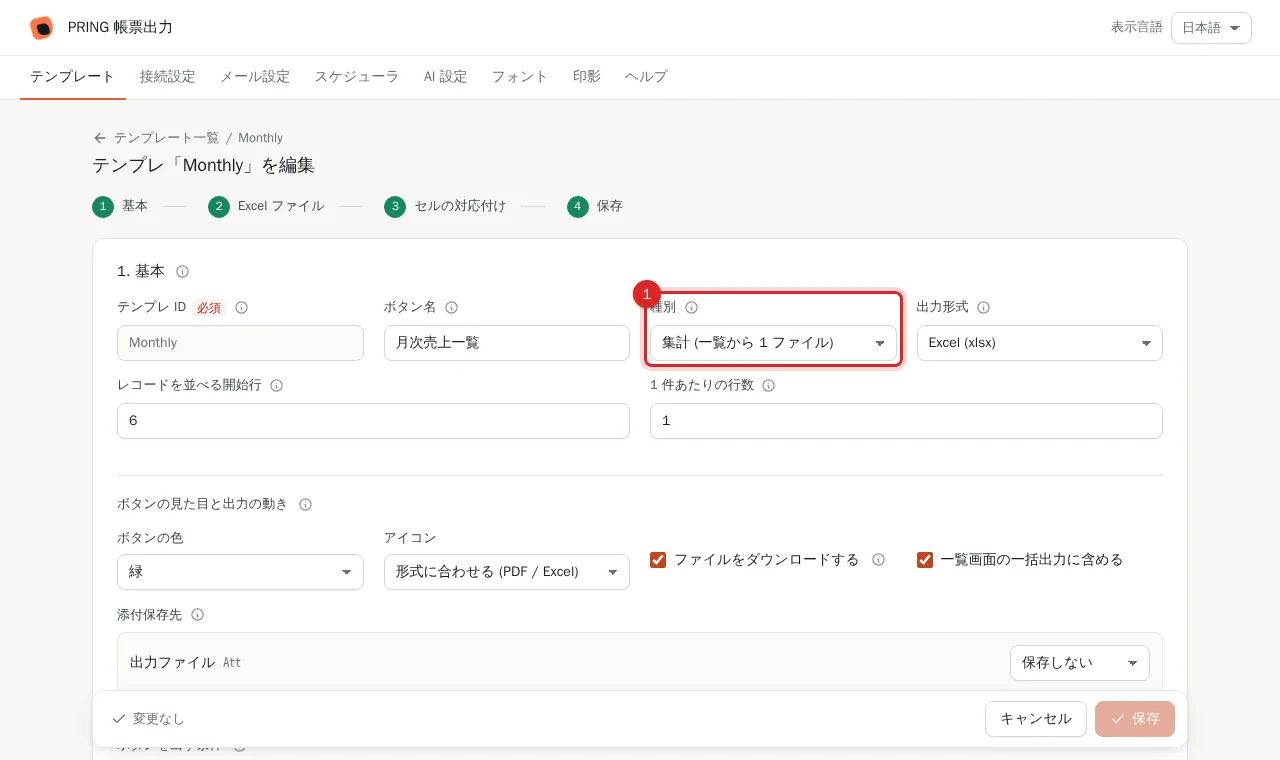The width and height of the screenshot is (1280, 760).
Task: Uncheck 一覧画面の一括出力に含める checkbox
Action: pyautogui.click(x=925, y=560)
